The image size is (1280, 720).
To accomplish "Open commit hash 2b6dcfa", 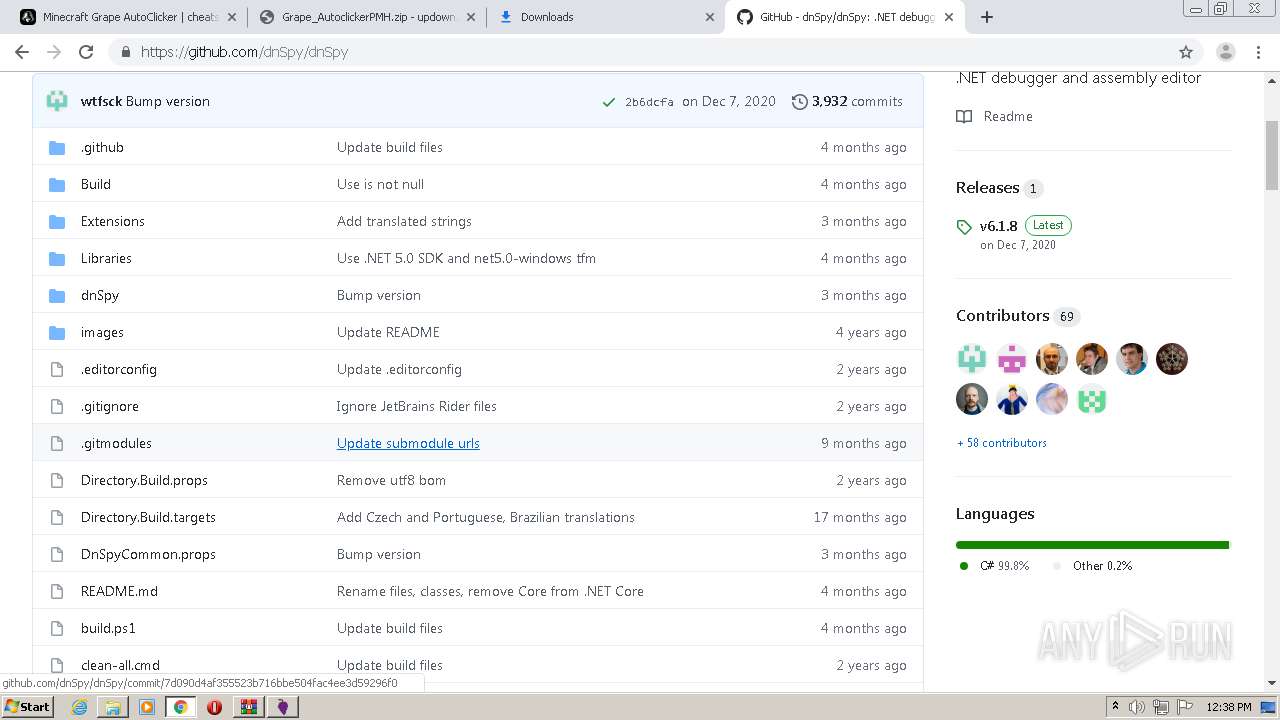I will click(x=649, y=102).
